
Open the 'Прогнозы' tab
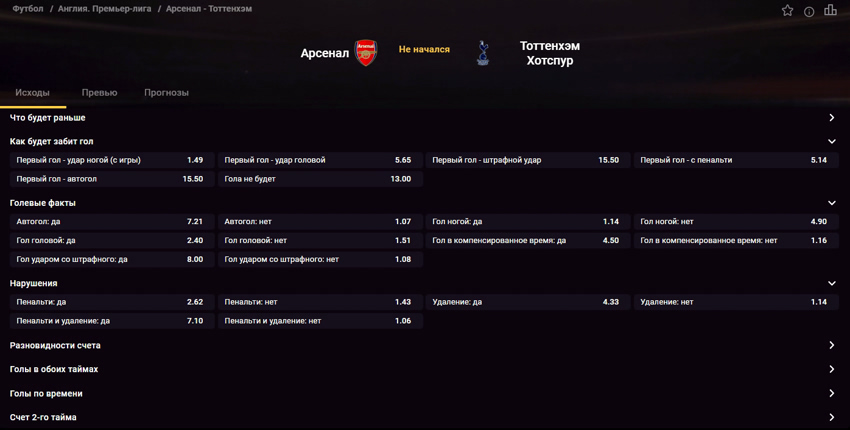point(166,93)
